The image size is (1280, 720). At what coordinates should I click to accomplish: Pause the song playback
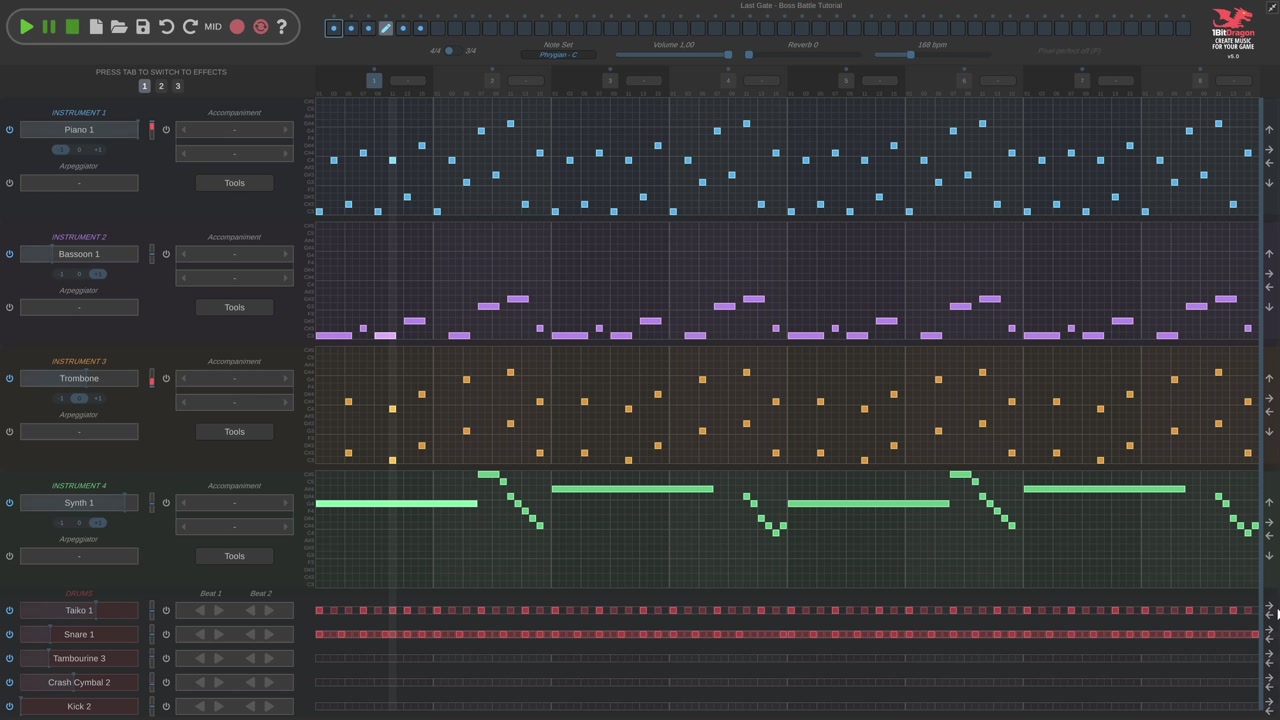point(49,27)
